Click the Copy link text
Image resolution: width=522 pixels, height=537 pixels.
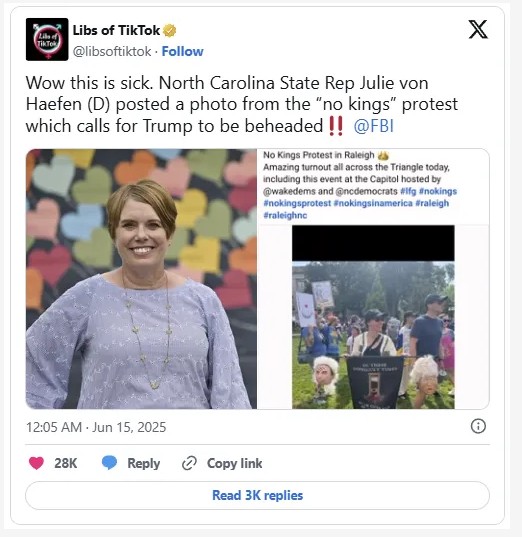point(235,463)
